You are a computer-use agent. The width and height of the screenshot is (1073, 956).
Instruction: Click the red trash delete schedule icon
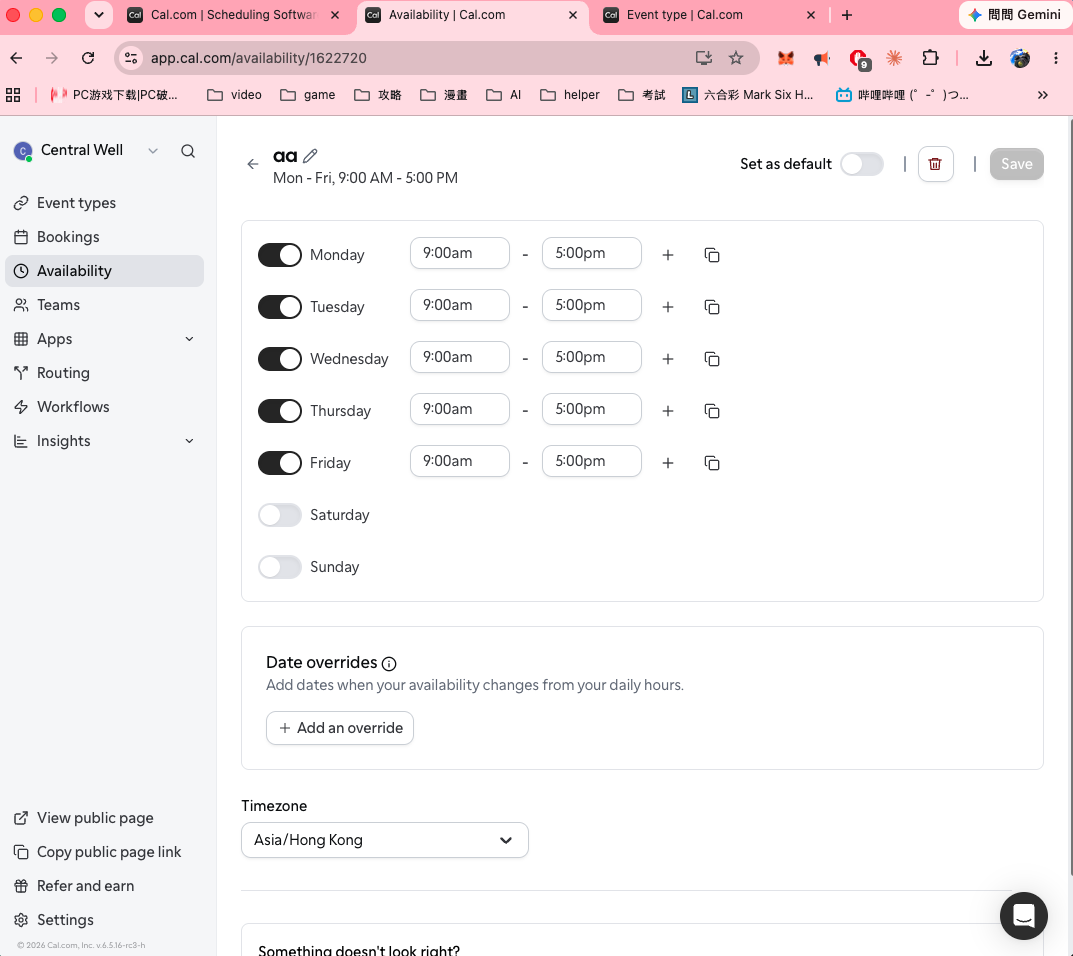click(935, 164)
